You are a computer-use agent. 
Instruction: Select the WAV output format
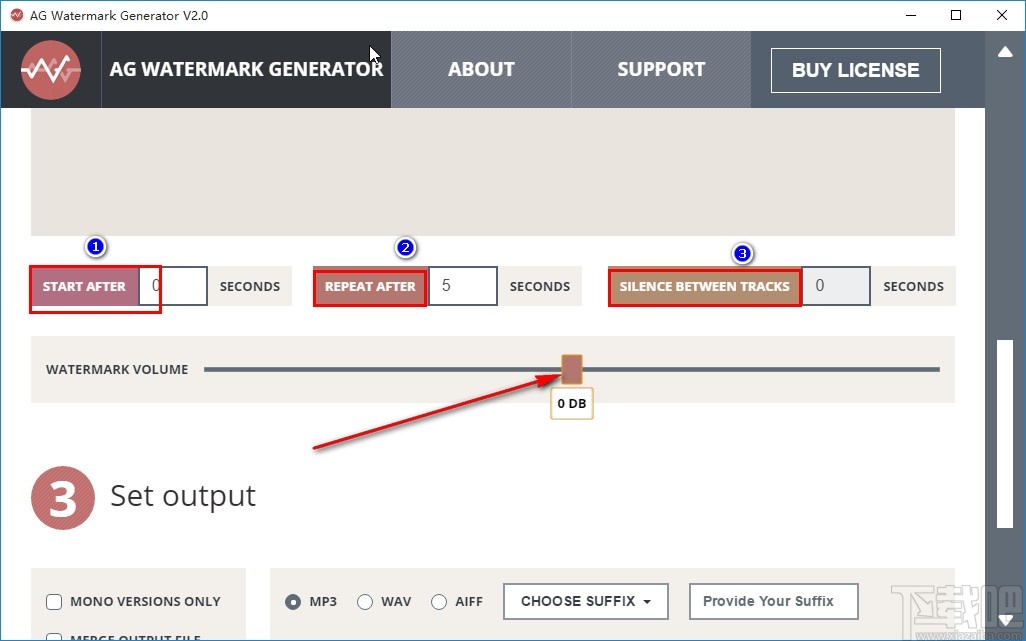coord(365,602)
